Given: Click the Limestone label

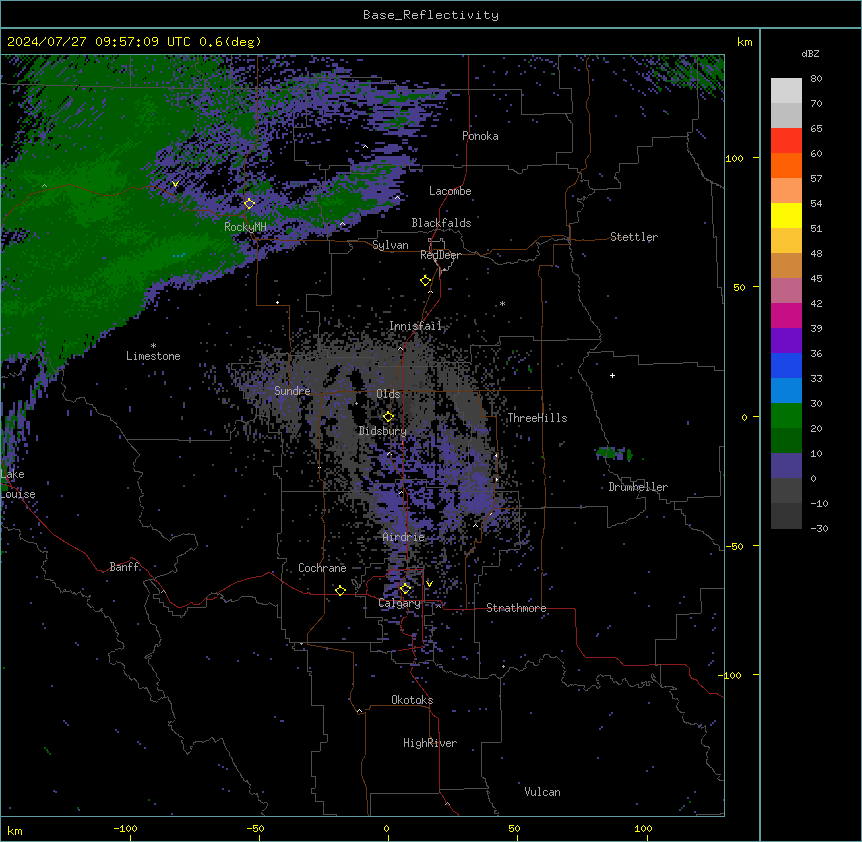Looking at the screenshot, I should (x=153, y=356).
